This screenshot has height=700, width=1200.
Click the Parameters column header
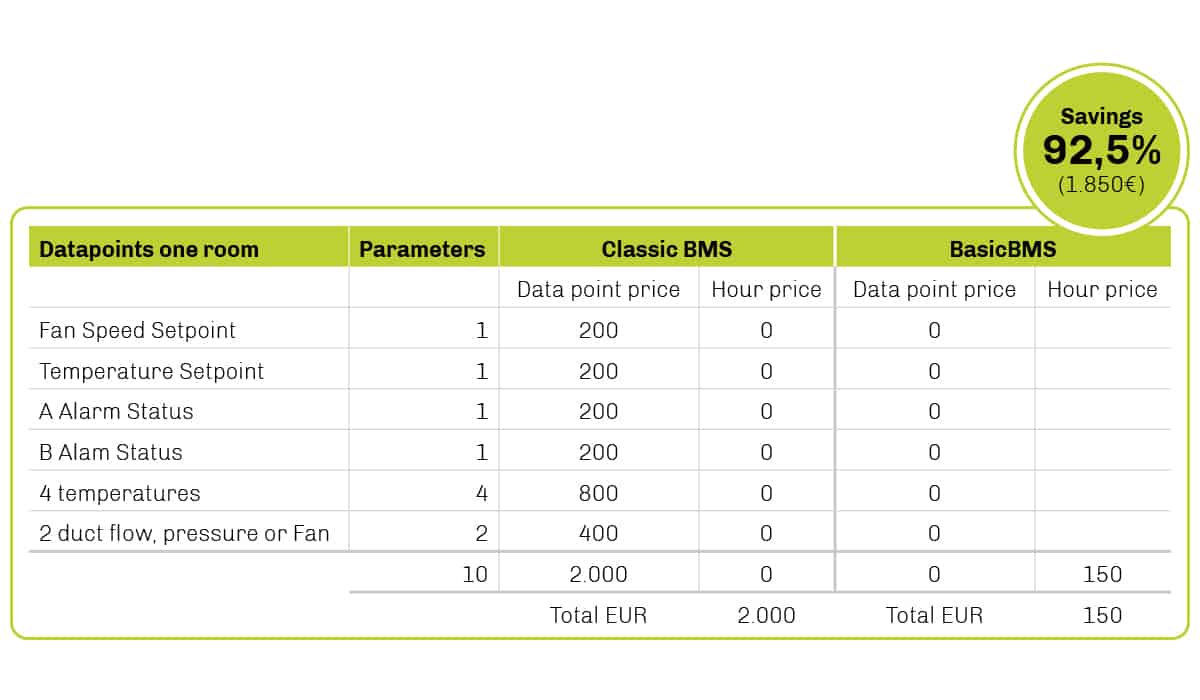pyautogui.click(x=423, y=248)
